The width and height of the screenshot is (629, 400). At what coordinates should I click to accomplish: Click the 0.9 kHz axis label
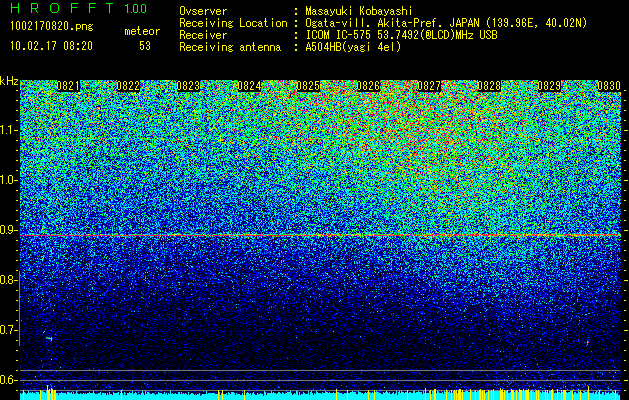click(x=8, y=230)
